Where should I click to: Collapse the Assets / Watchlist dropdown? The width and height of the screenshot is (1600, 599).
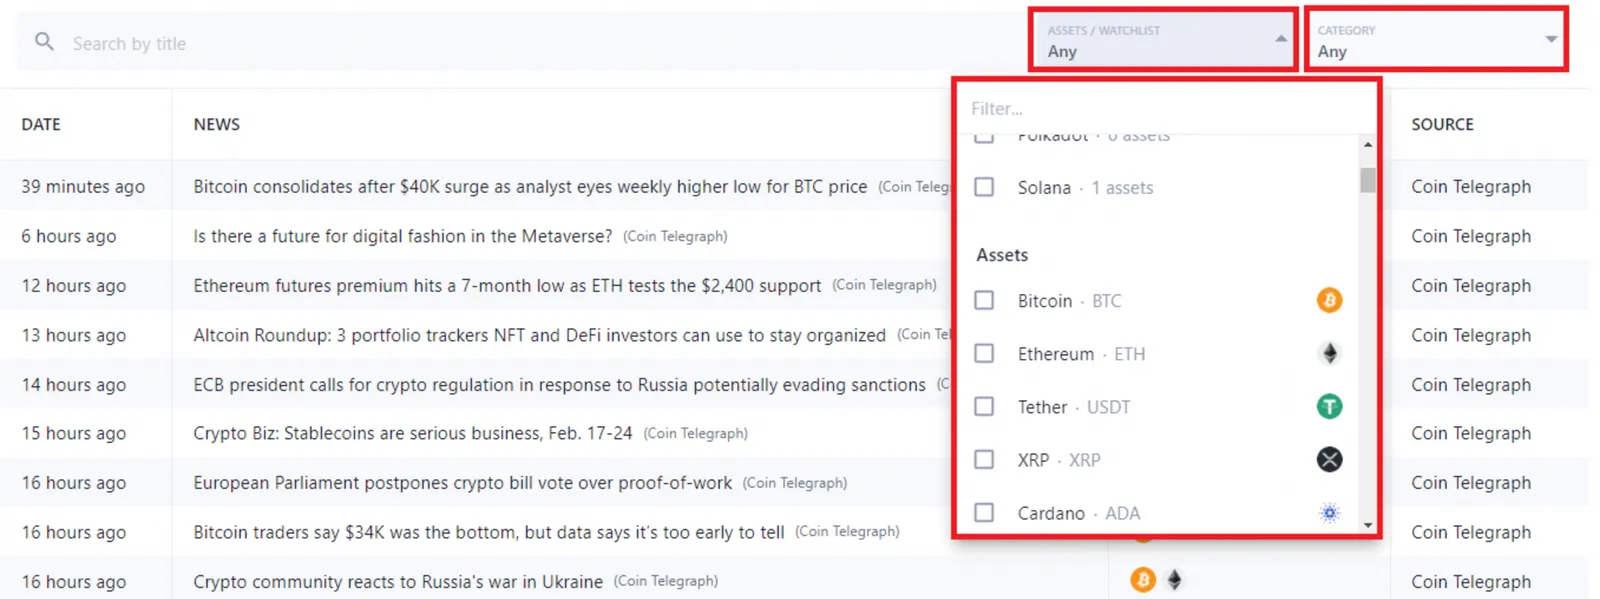click(1164, 40)
